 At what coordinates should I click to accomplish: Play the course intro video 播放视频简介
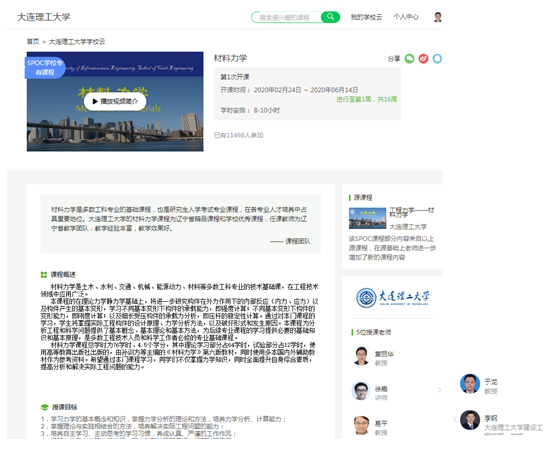click(115, 101)
